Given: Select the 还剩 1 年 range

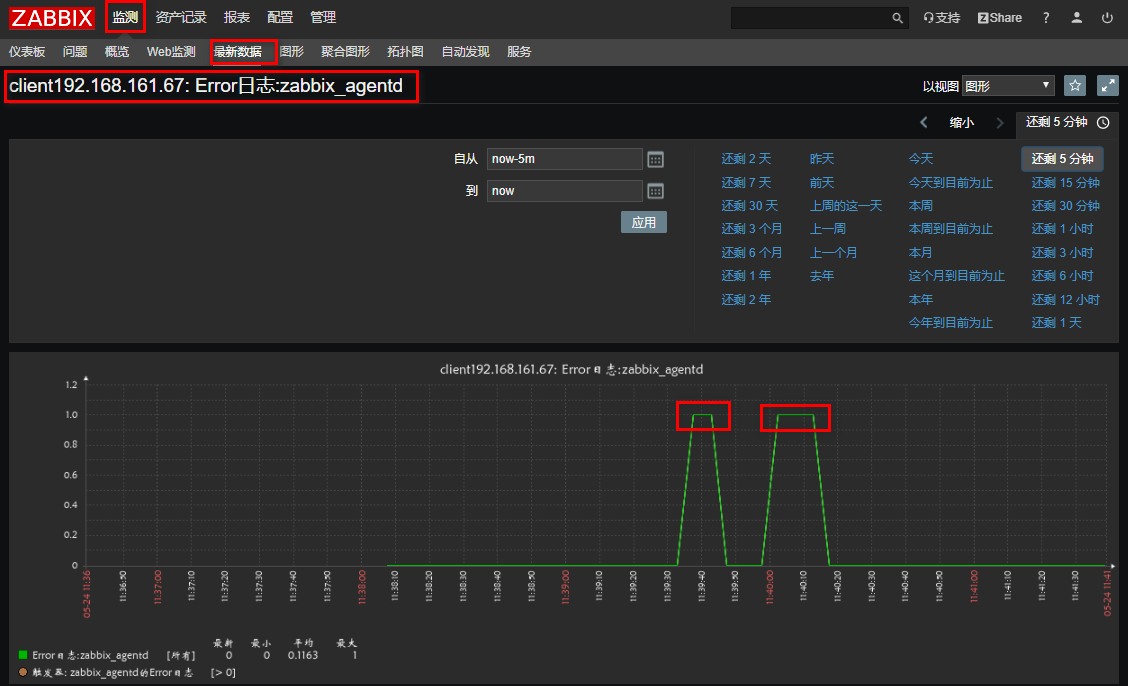Looking at the screenshot, I should tap(746, 275).
